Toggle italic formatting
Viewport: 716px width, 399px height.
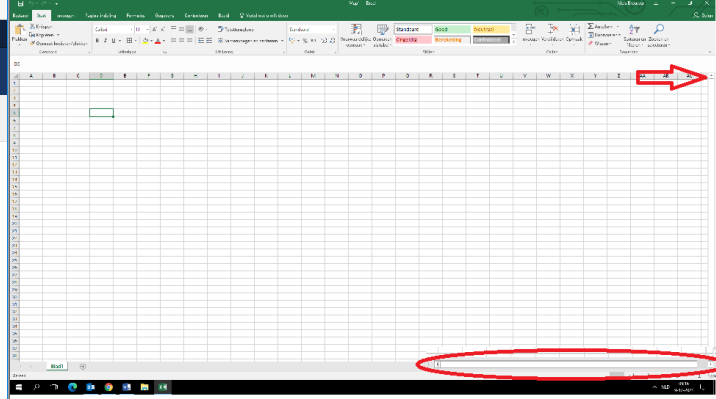pyautogui.click(x=105, y=41)
